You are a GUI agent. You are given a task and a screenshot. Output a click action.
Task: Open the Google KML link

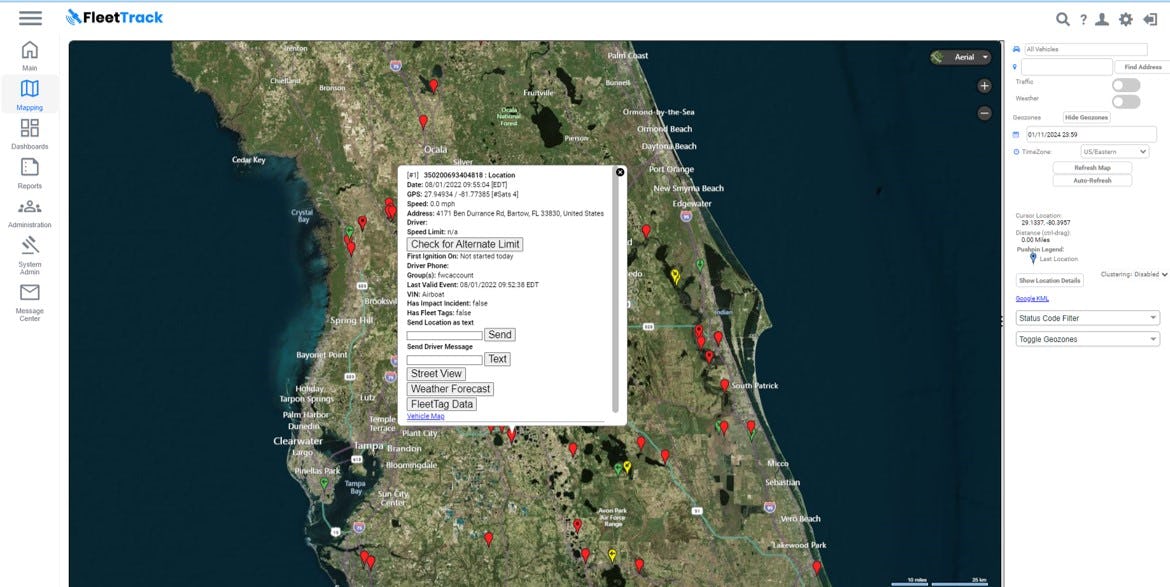(x=1032, y=298)
